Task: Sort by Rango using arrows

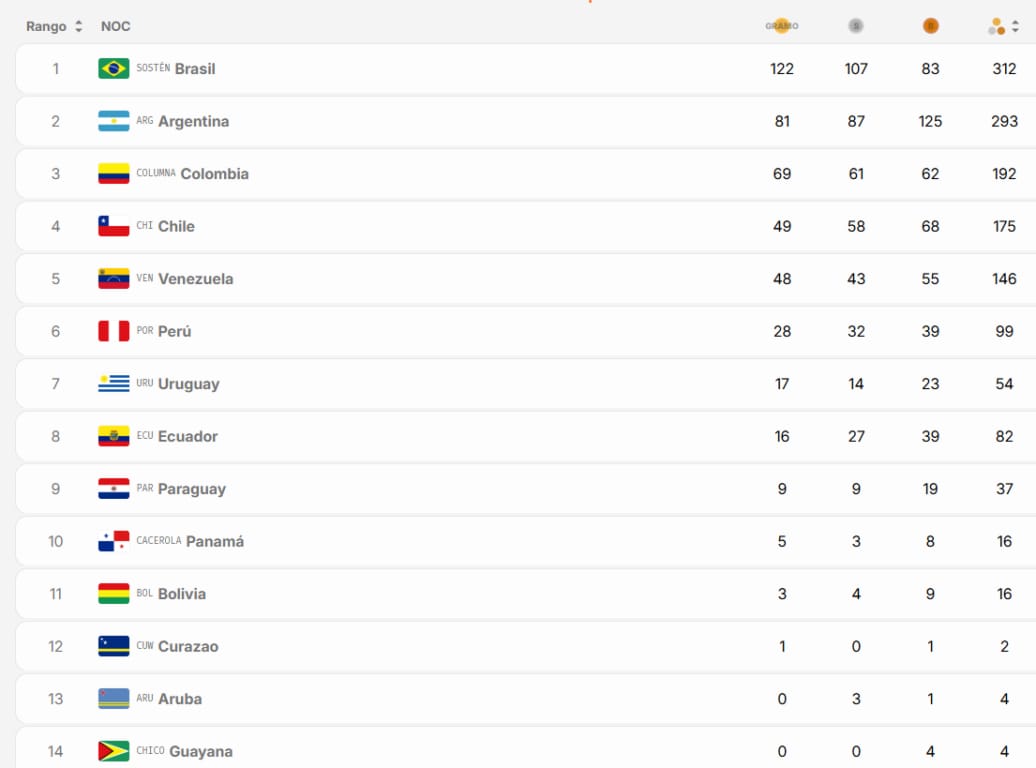Action: pos(79,26)
